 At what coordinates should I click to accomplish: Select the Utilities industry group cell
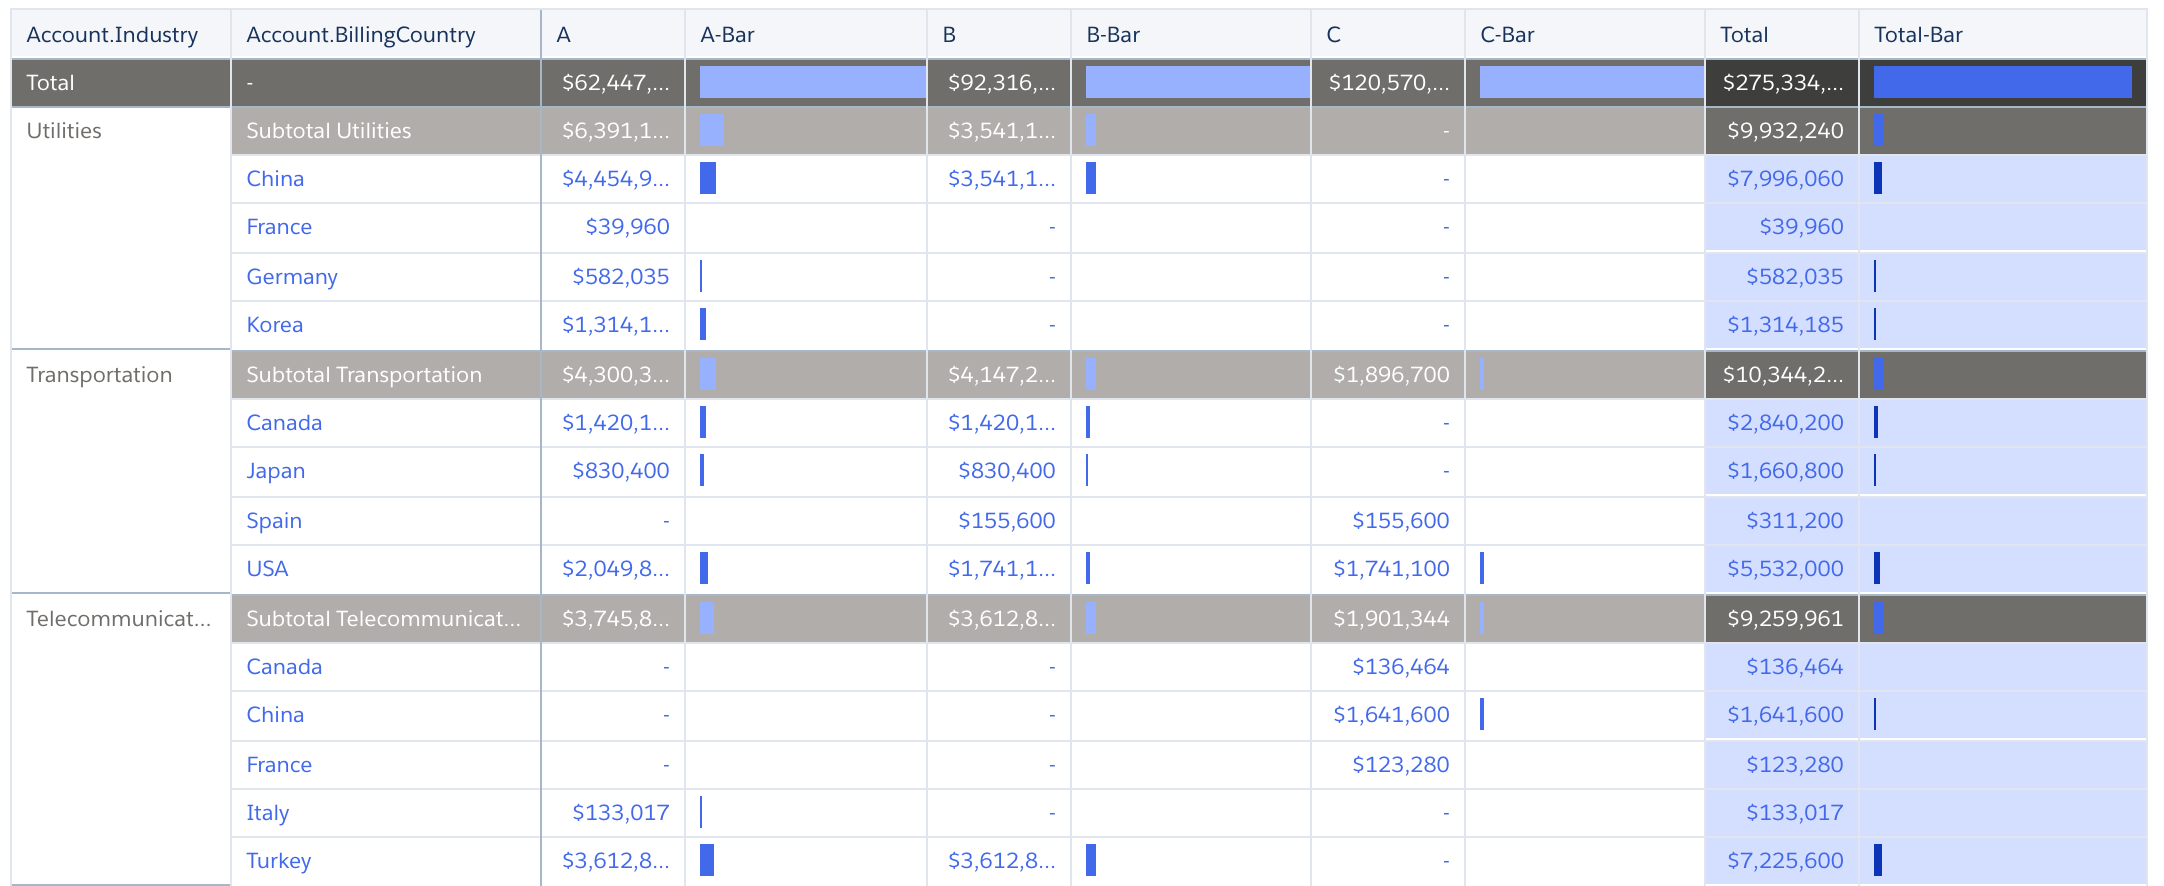point(64,131)
